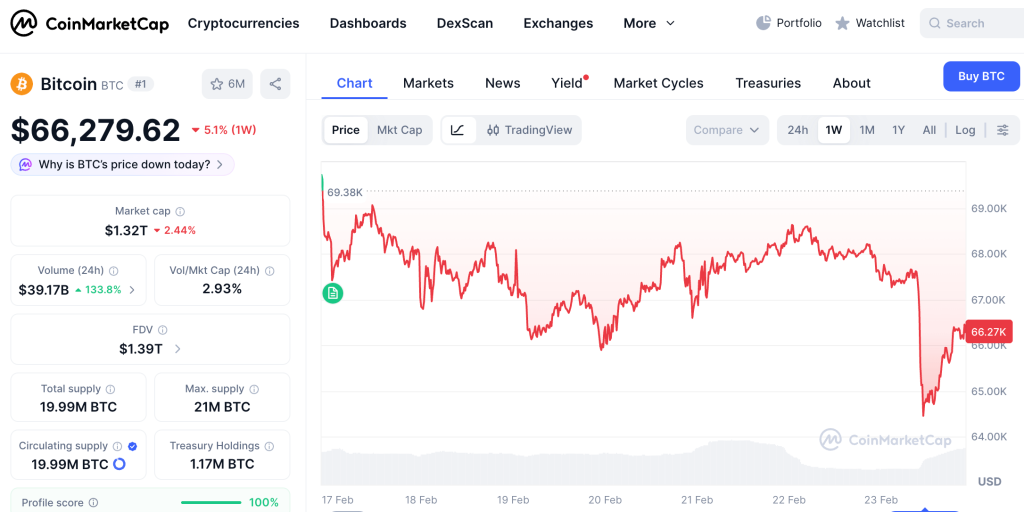Screen dimensions: 1024x512
Task: Toggle Log scale
Action: [965, 130]
